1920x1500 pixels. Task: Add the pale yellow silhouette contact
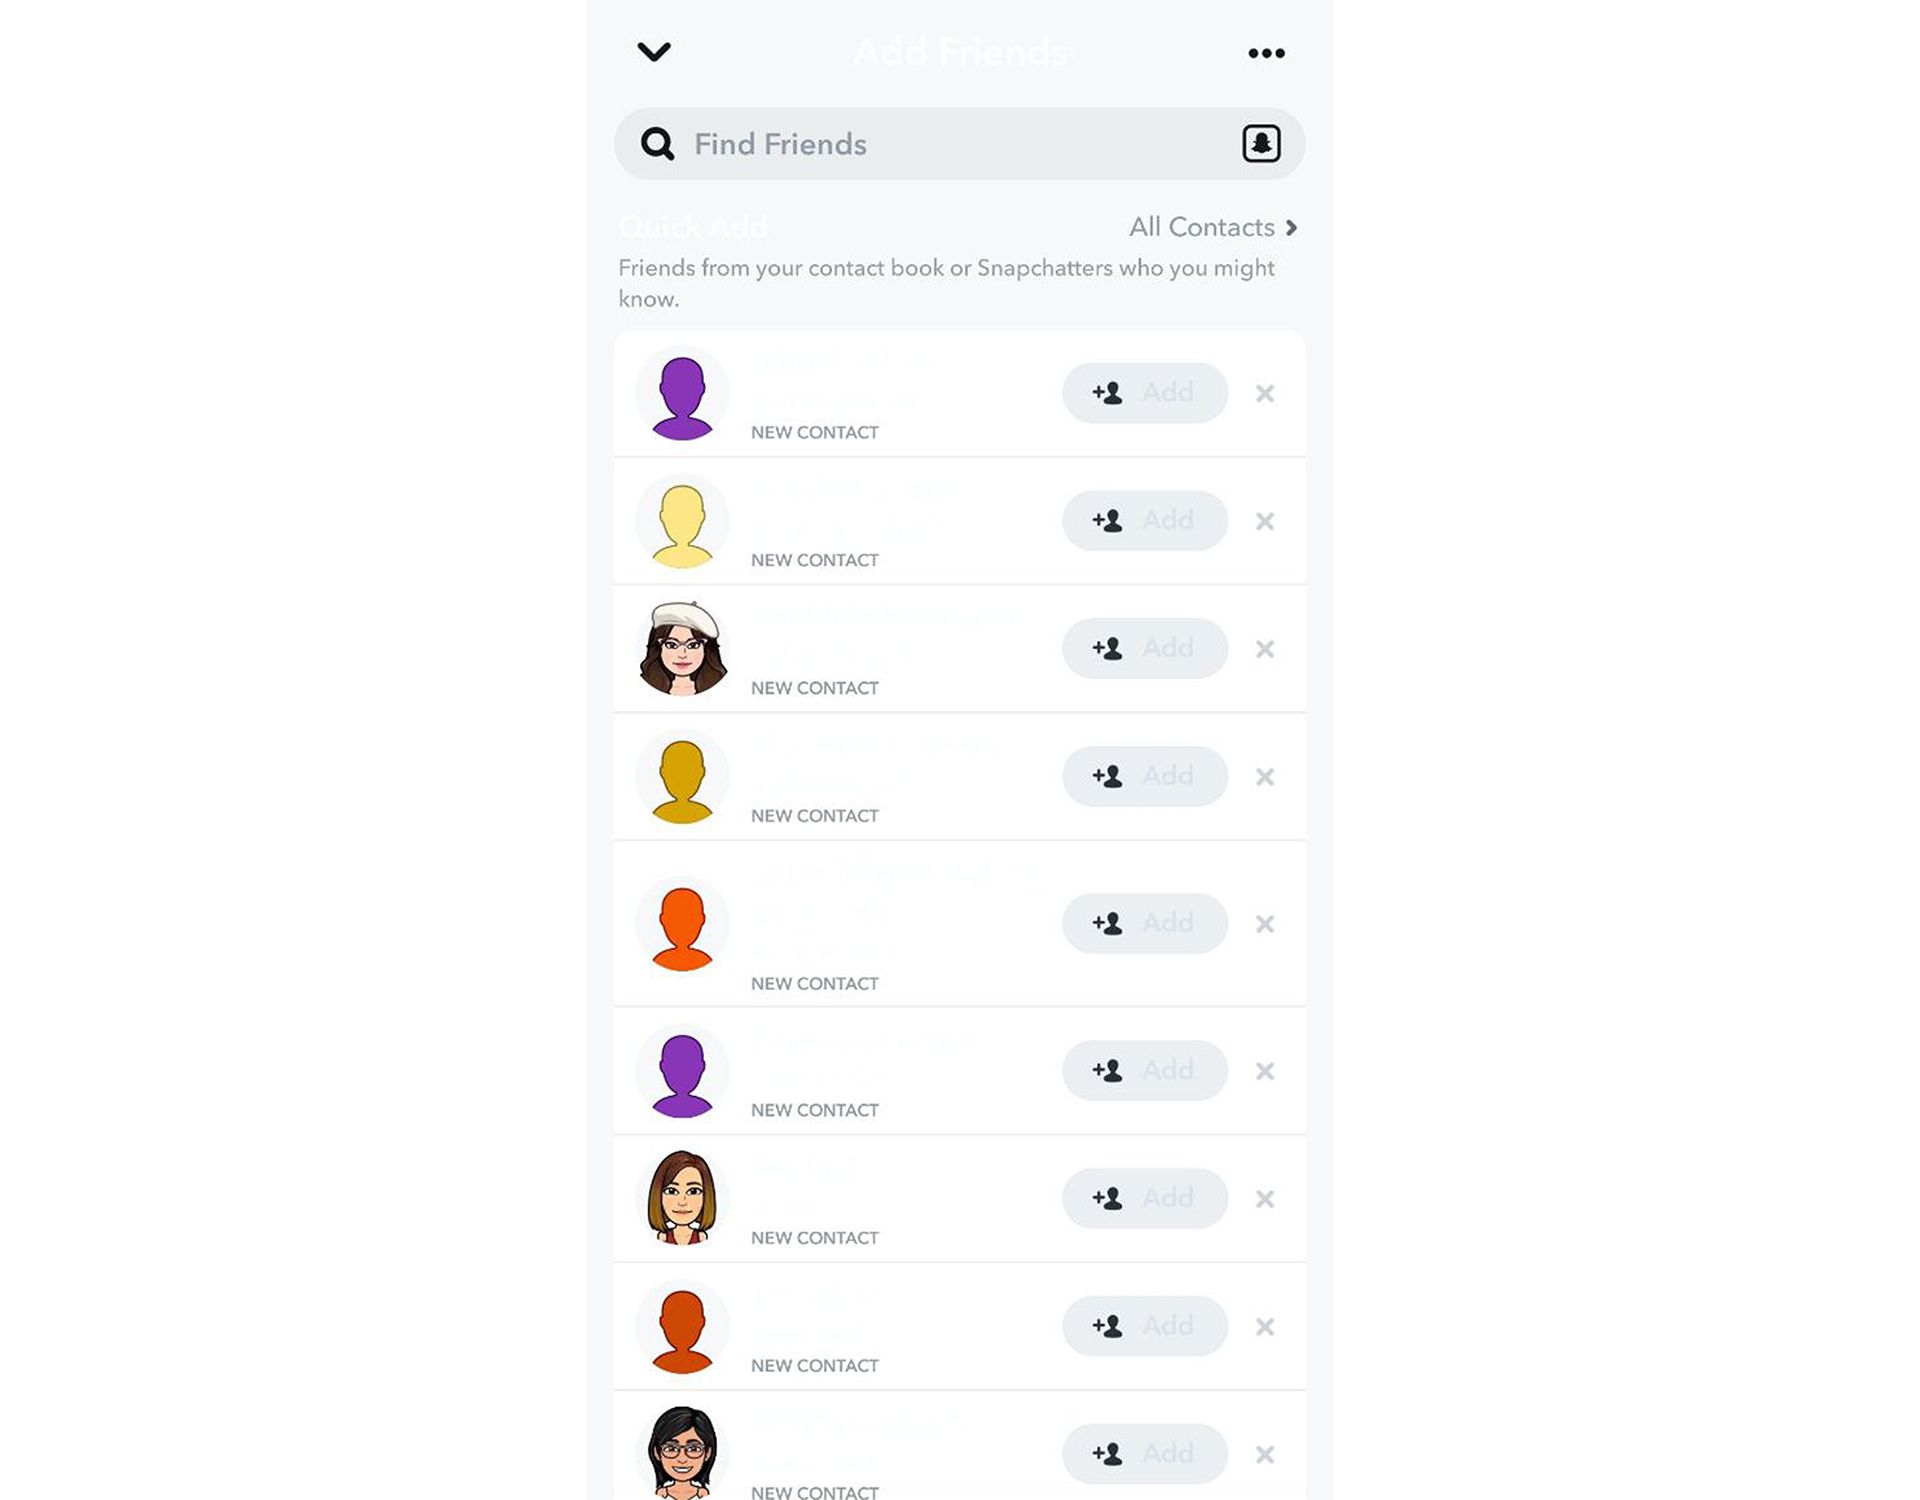tap(1144, 521)
